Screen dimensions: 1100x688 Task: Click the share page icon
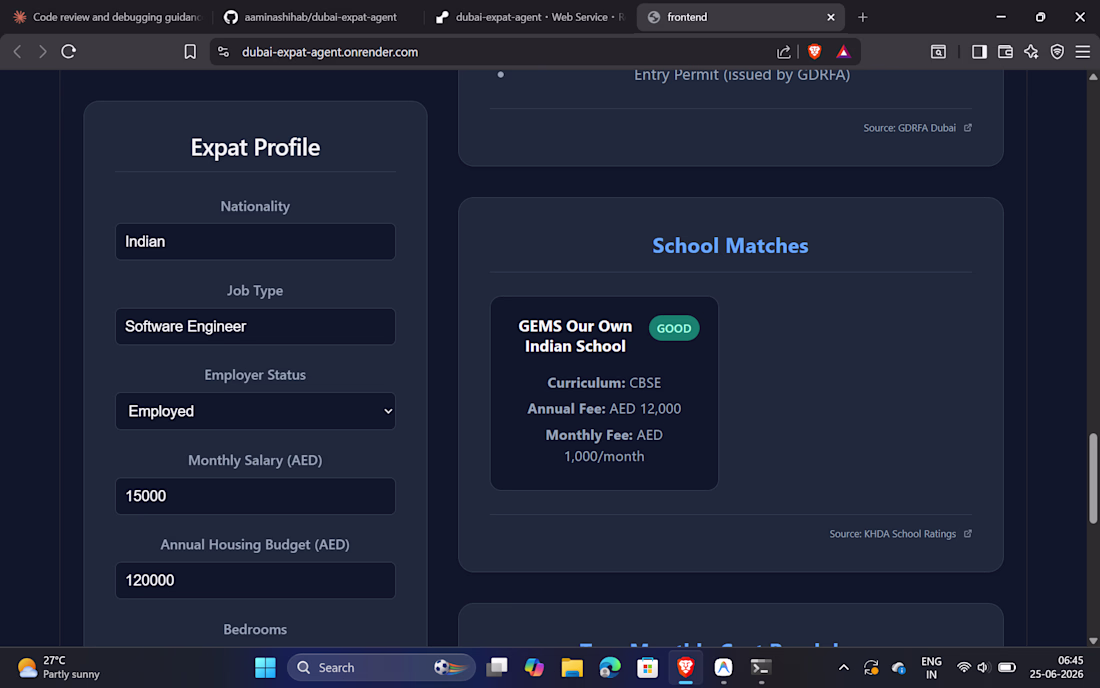784,52
